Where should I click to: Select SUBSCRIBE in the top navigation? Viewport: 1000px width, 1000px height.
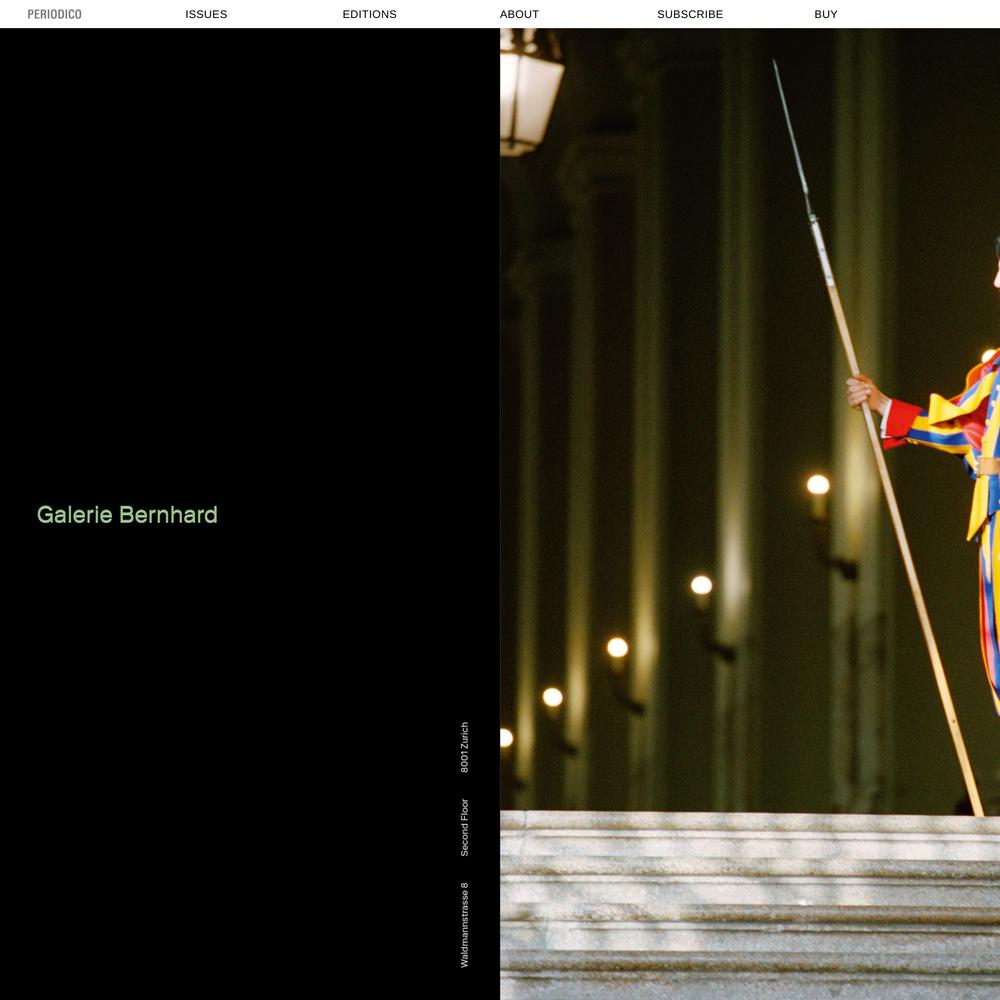coord(690,14)
